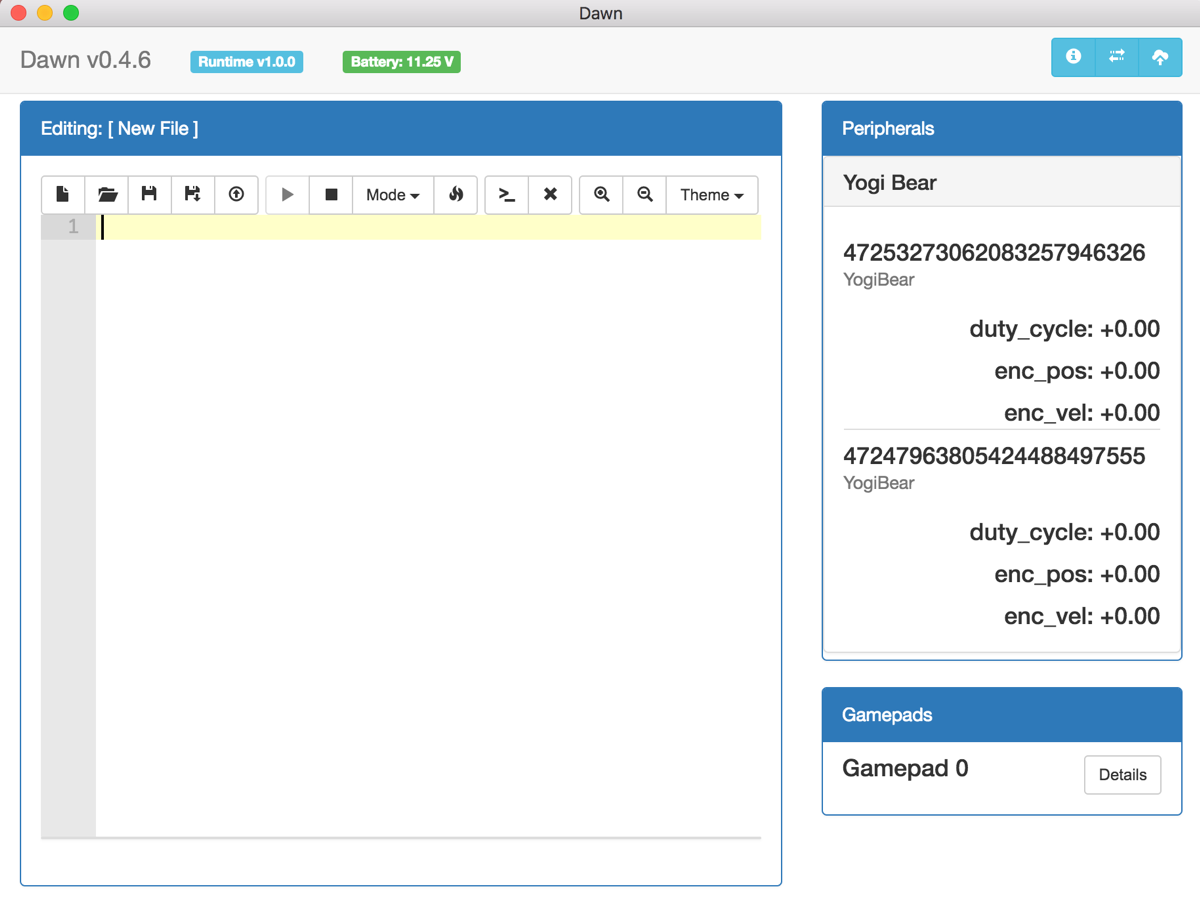Screen dimensions: 1200x900
Task: Click the Details button for Gamepad 0
Action: click(x=1122, y=775)
